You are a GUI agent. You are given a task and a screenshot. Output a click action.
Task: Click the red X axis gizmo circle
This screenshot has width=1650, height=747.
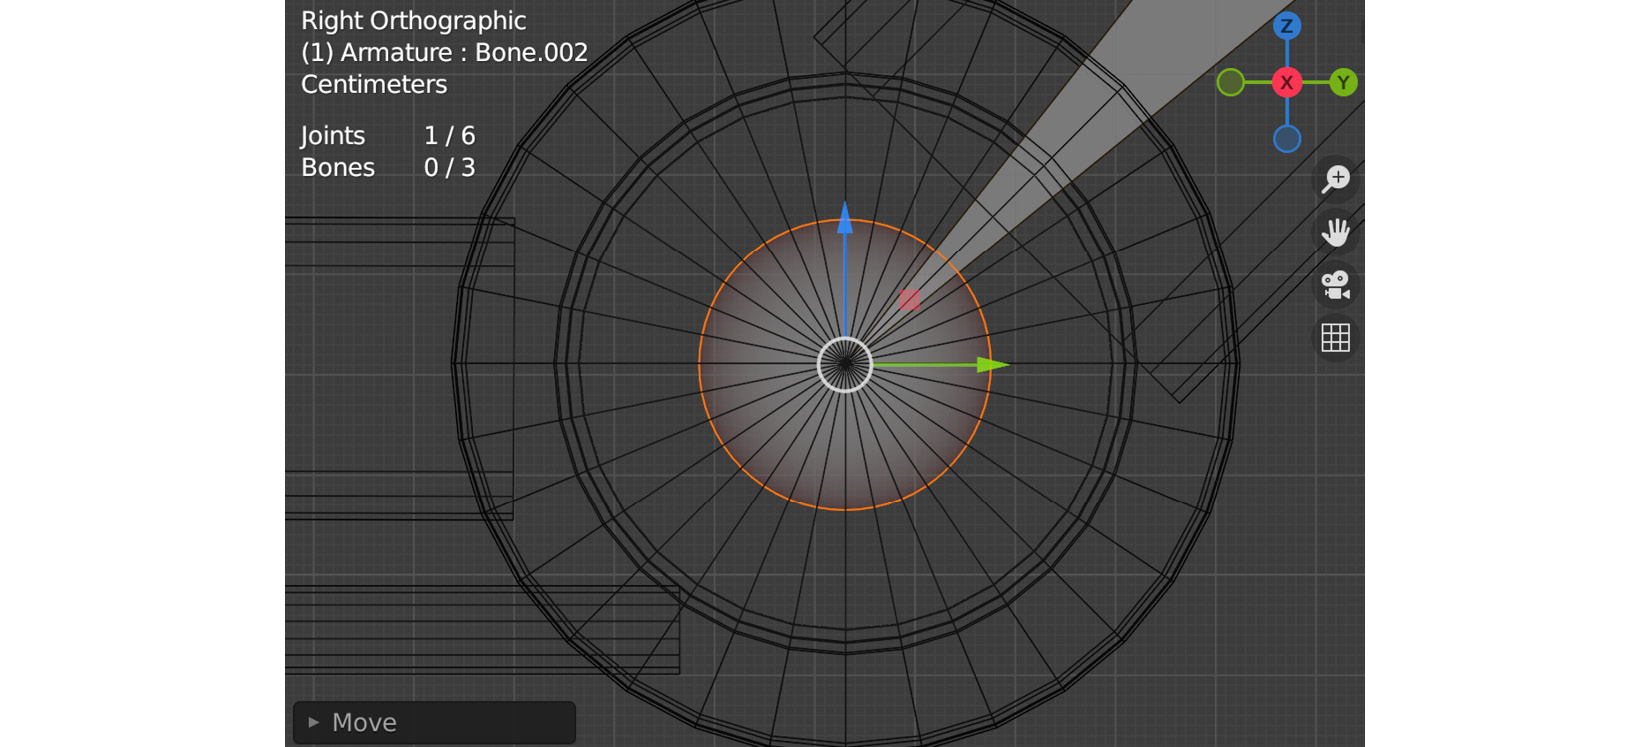point(1287,82)
